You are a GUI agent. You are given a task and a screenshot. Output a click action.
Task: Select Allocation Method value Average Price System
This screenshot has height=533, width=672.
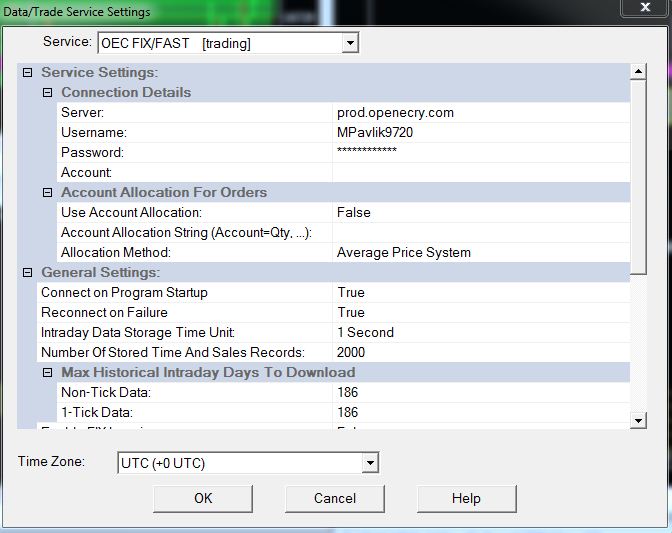481,252
